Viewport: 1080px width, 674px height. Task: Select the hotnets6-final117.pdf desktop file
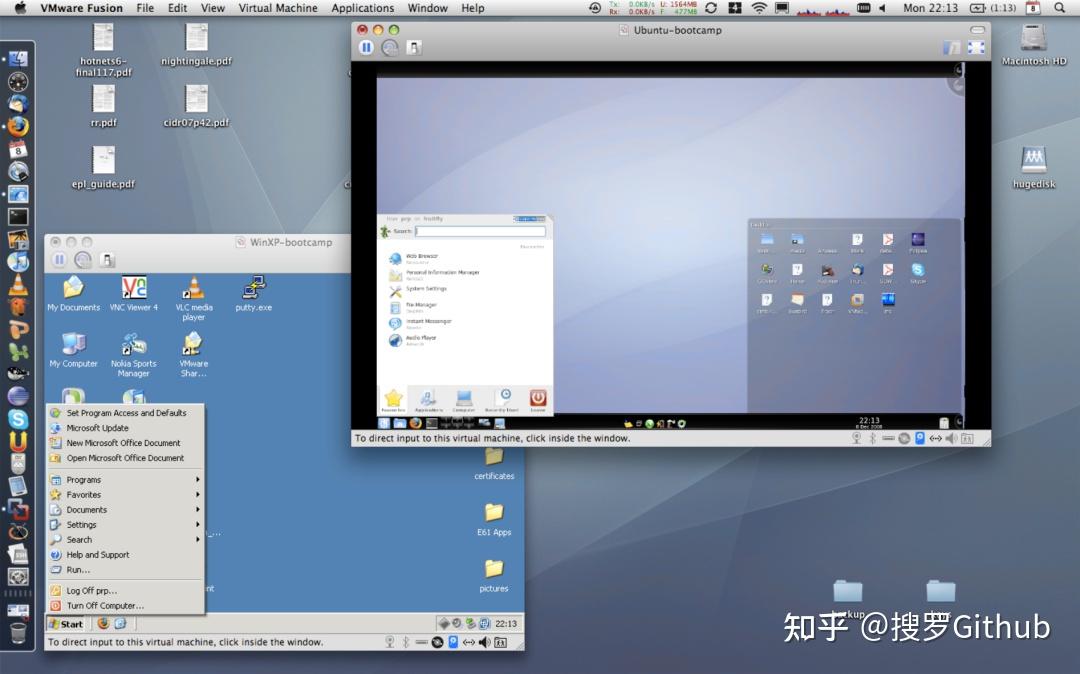(103, 50)
